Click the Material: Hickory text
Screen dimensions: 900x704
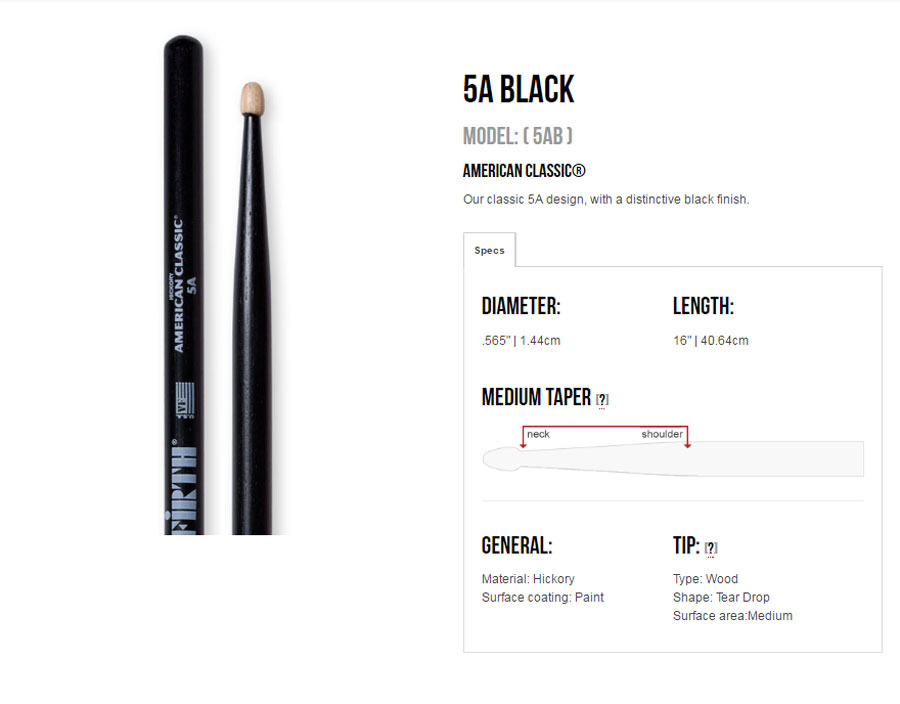coord(528,579)
